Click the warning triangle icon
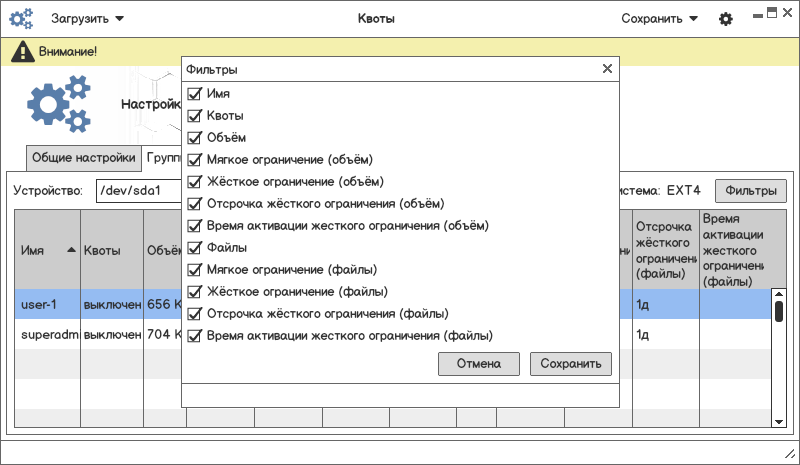Image resolution: width=800 pixels, height=465 pixels. click(22, 51)
